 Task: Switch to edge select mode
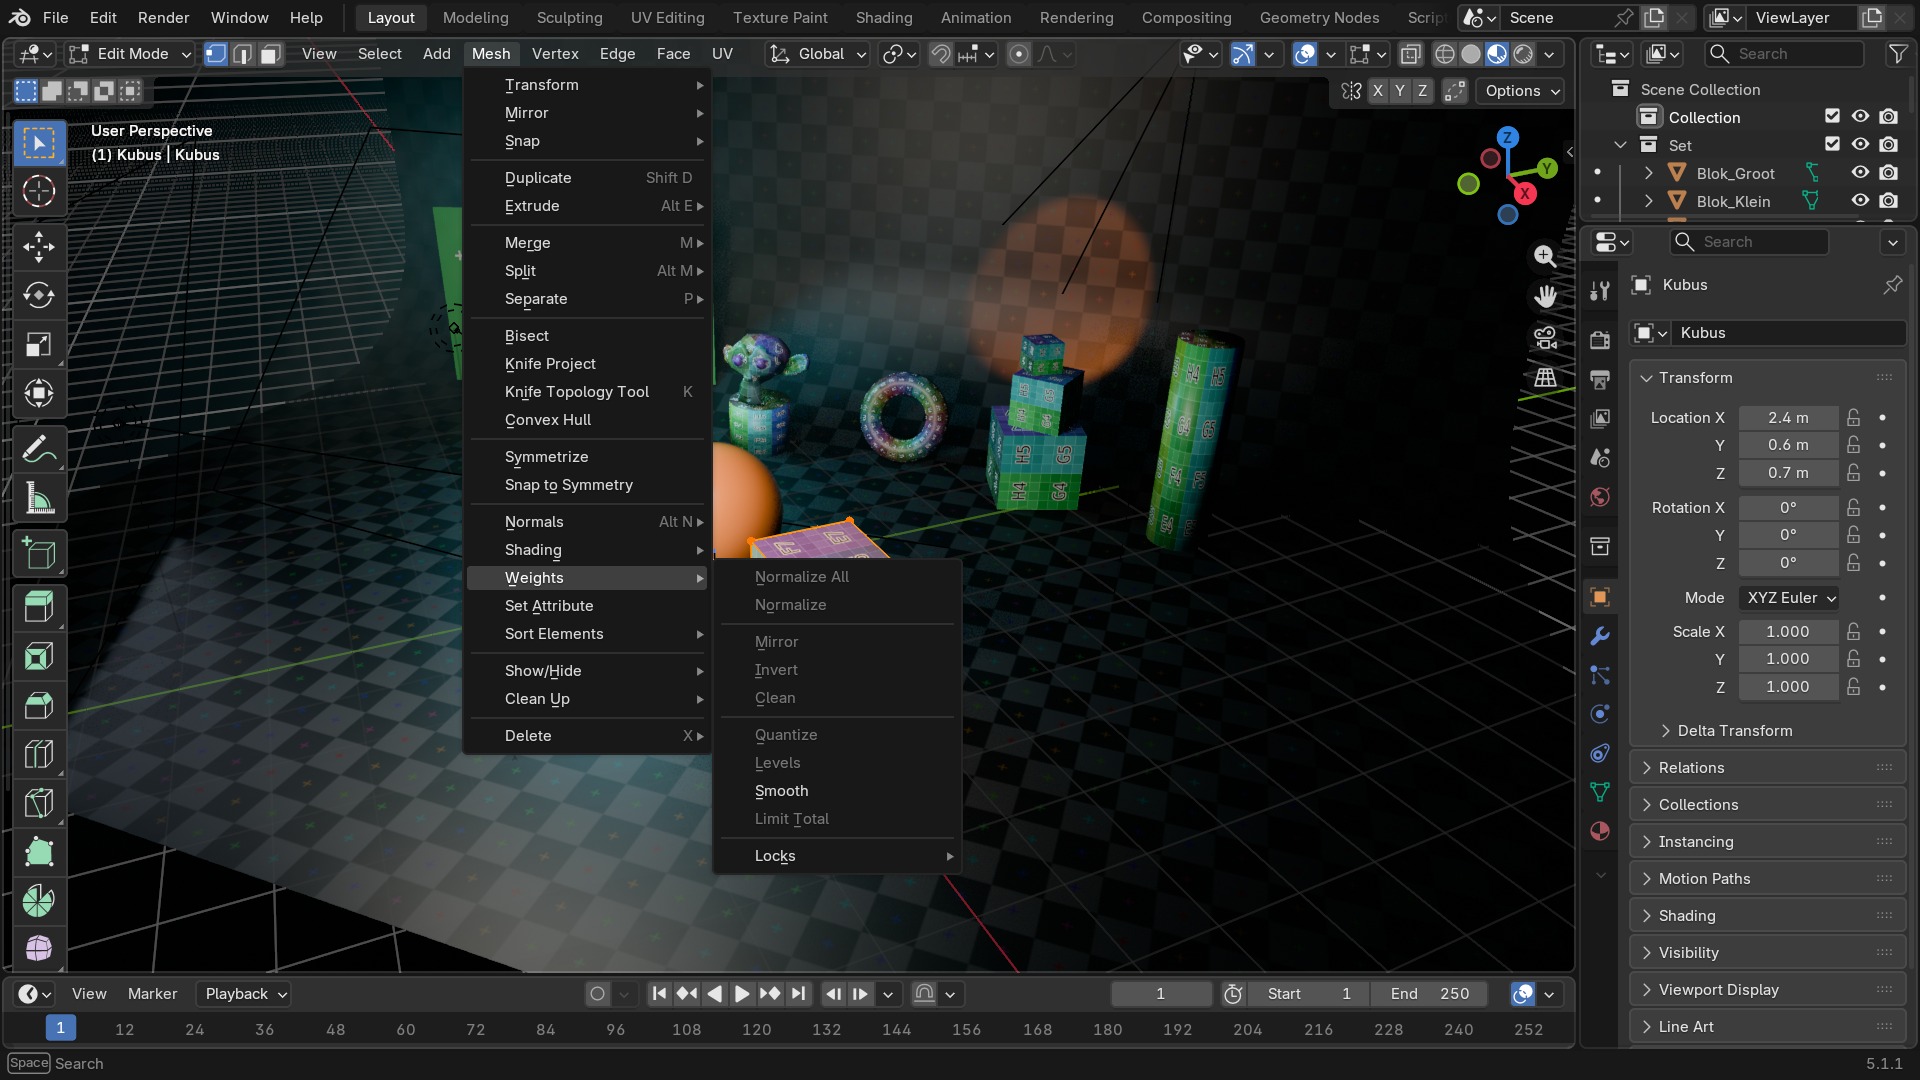[x=242, y=54]
